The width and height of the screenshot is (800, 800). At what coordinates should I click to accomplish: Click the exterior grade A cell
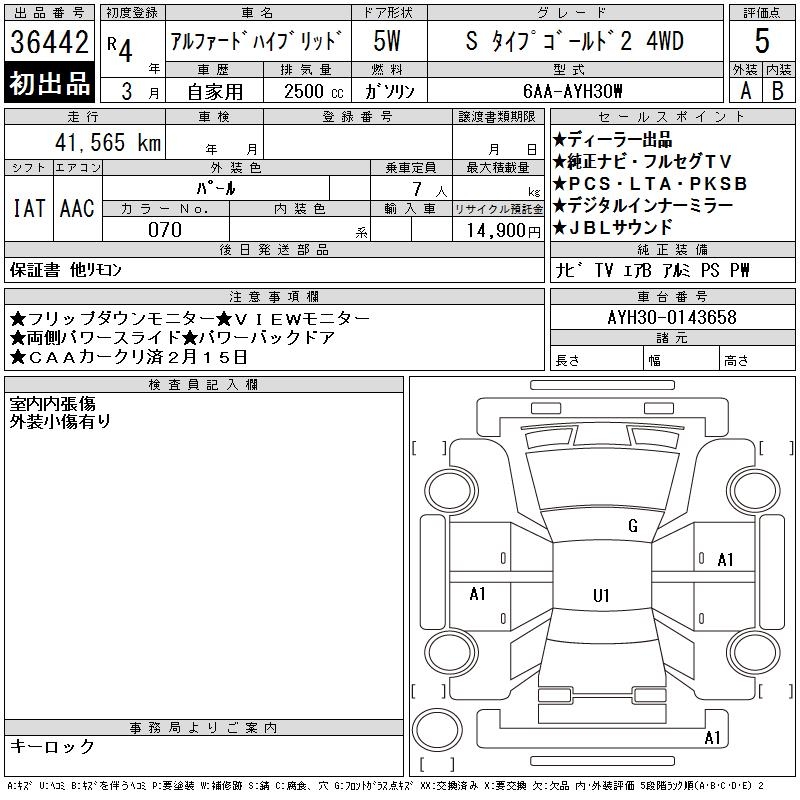pos(745,90)
